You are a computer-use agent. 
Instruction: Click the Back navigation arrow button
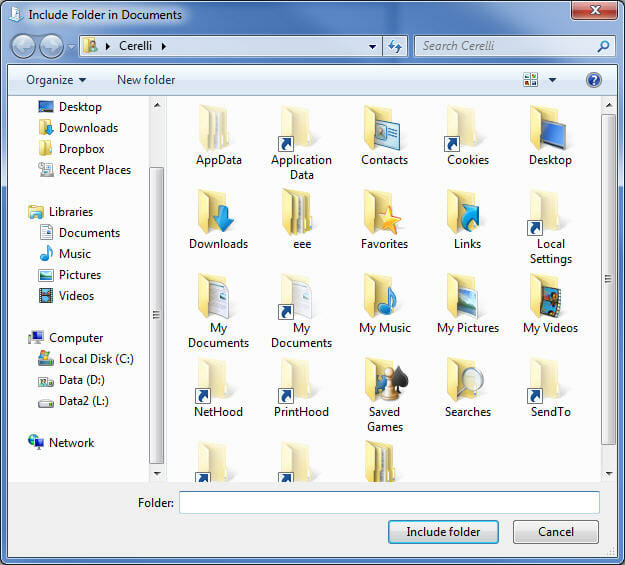(24, 46)
